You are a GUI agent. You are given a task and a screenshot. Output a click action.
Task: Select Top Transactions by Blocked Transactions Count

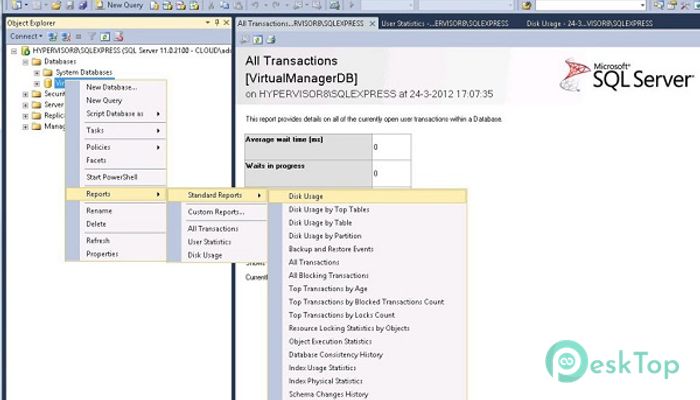point(368,302)
